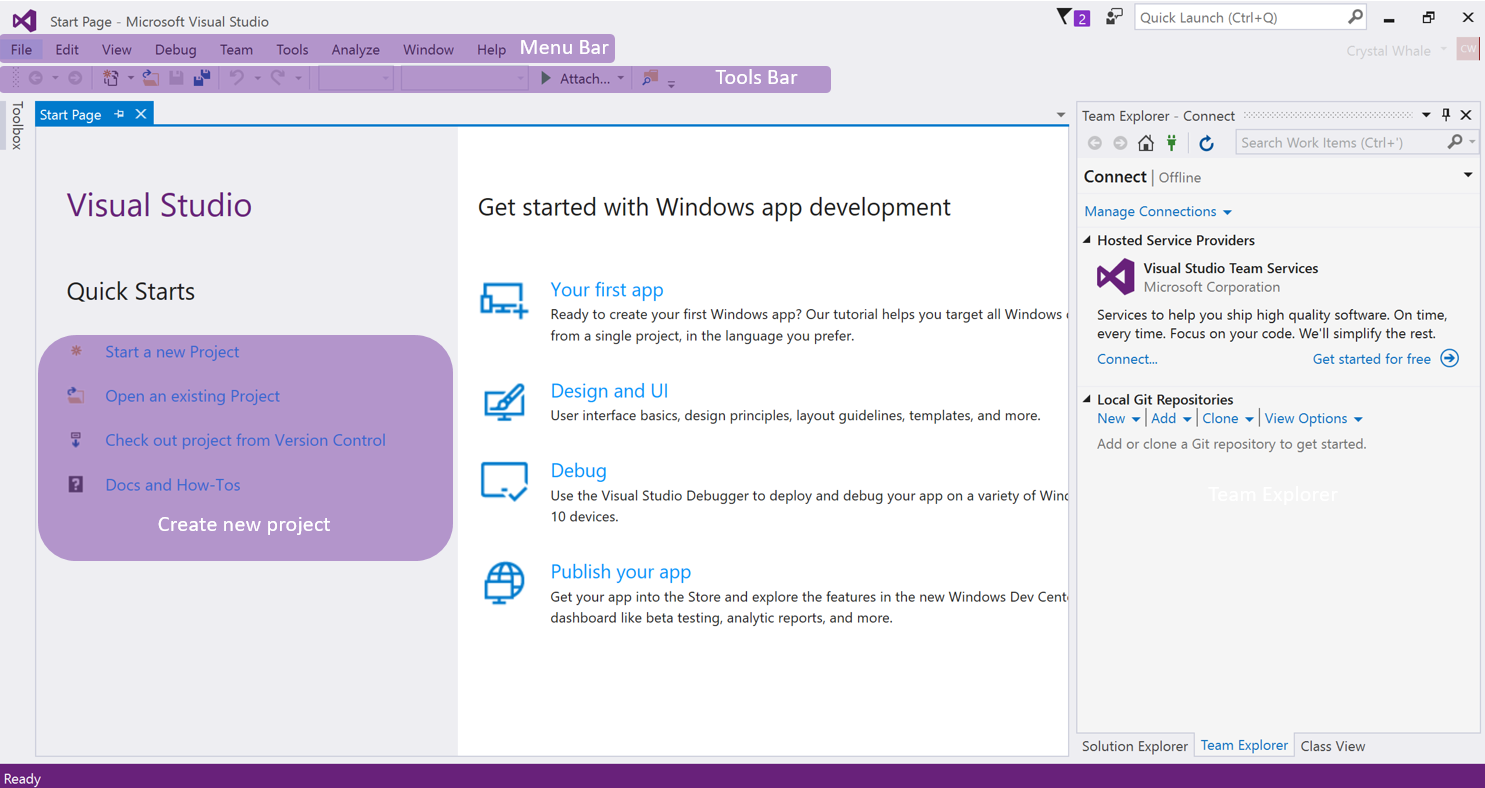
Task: Go to Team Explorer Home icon
Action: coord(1146,143)
